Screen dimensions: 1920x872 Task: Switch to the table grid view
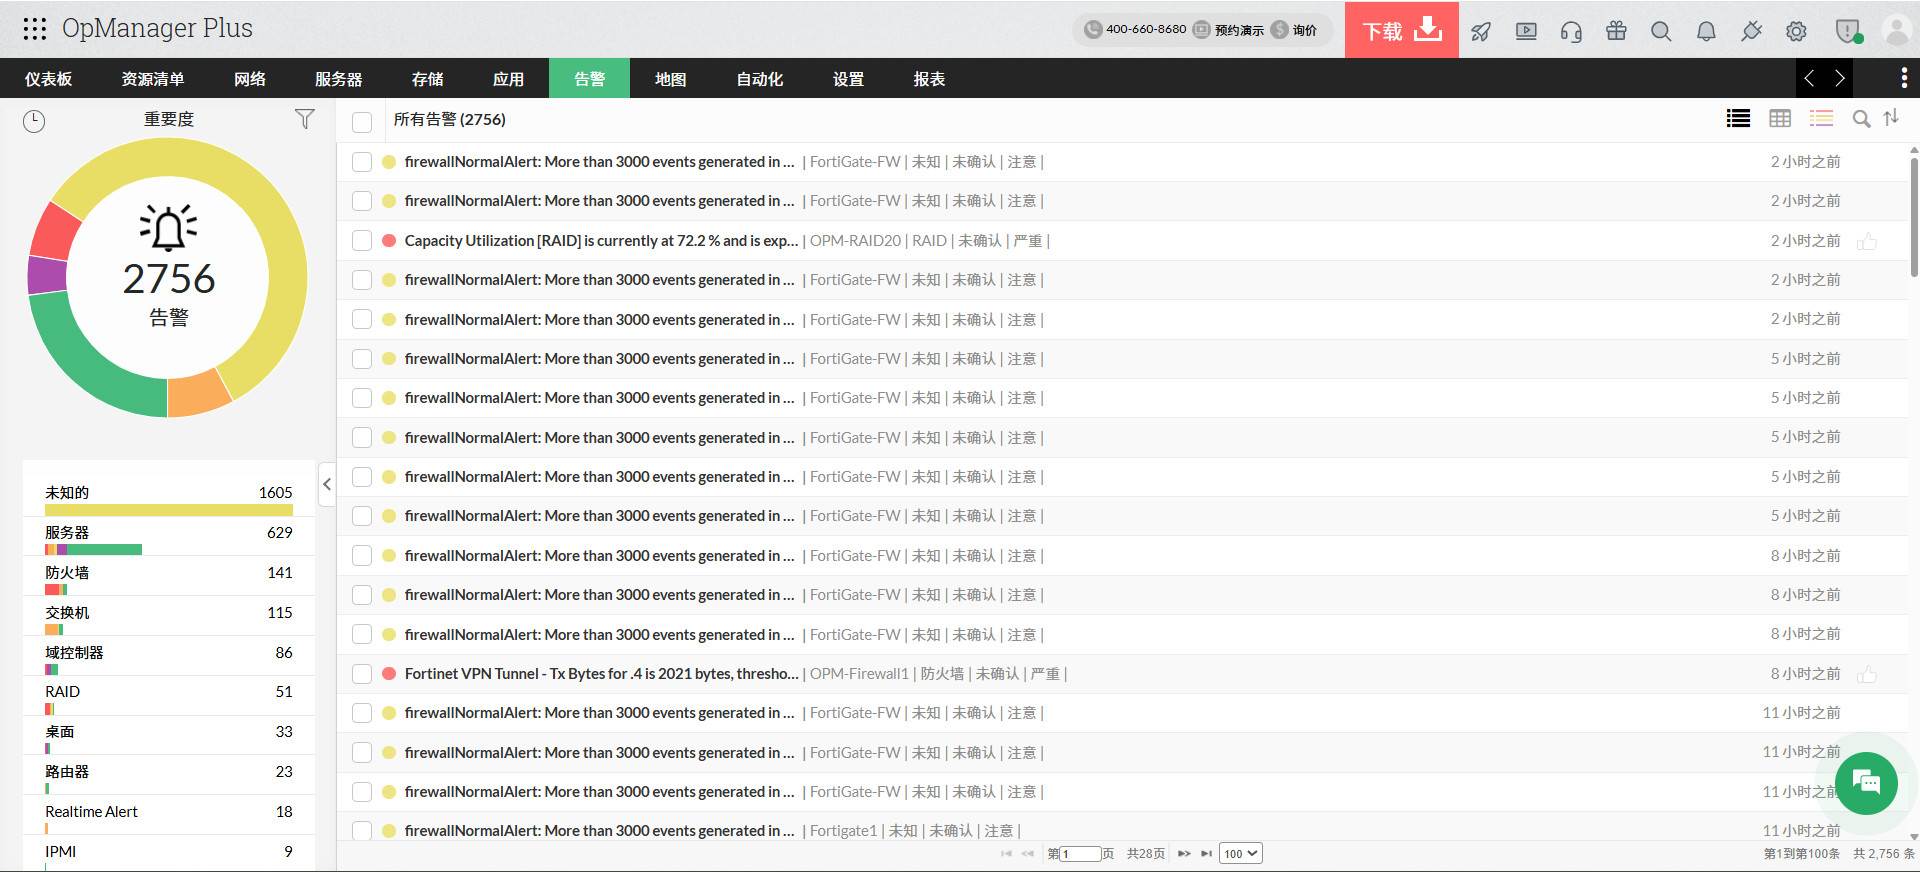[x=1780, y=118]
